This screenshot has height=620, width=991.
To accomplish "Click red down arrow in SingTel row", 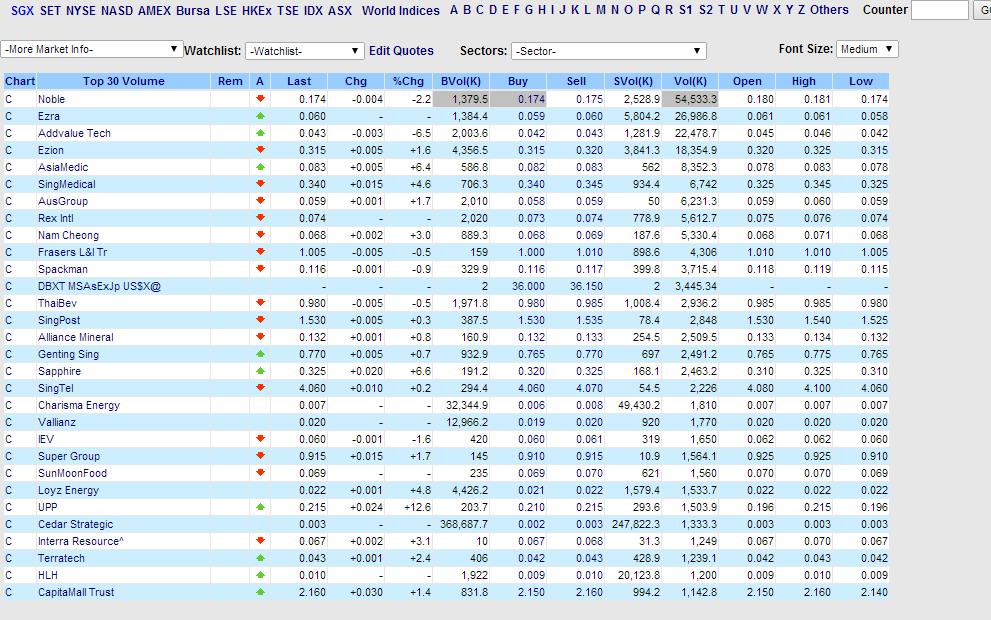I will click(260, 387).
